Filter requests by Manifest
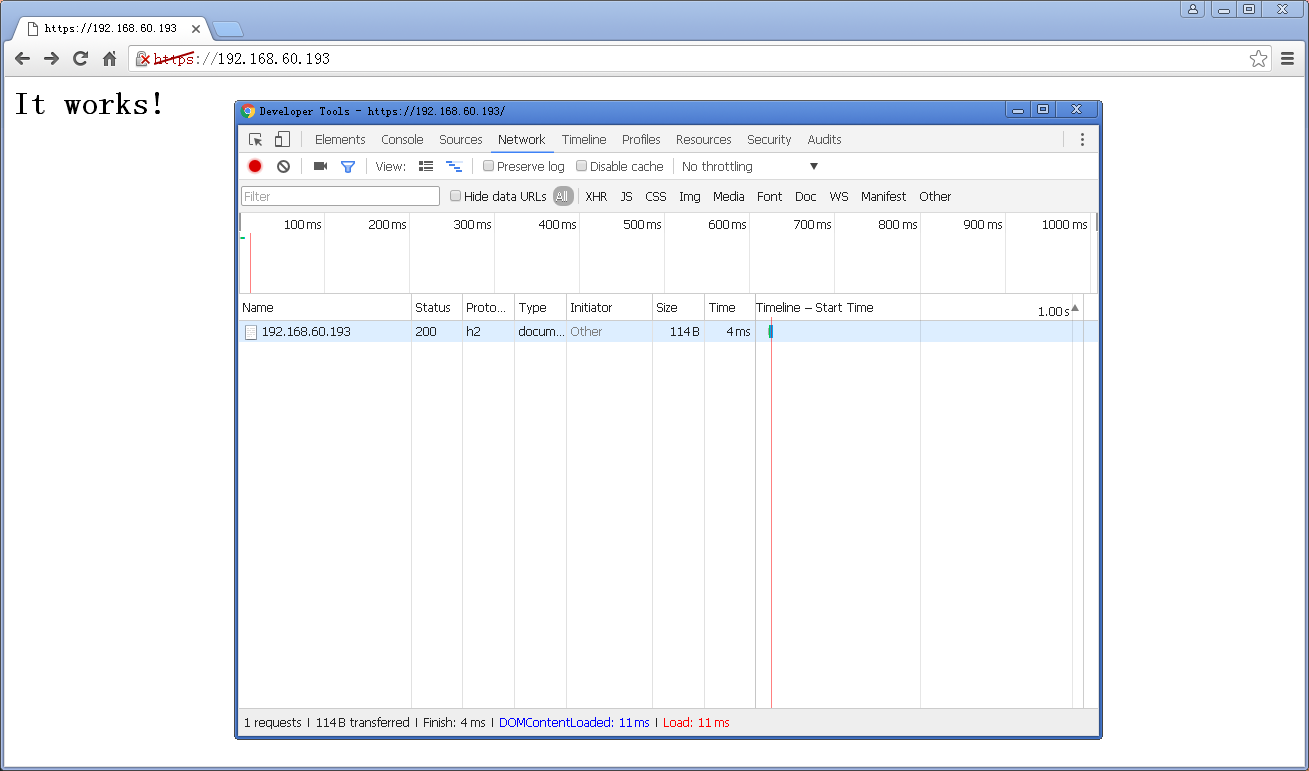Image resolution: width=1309 pixels, height=771 pixels. (x=884, y=197)
